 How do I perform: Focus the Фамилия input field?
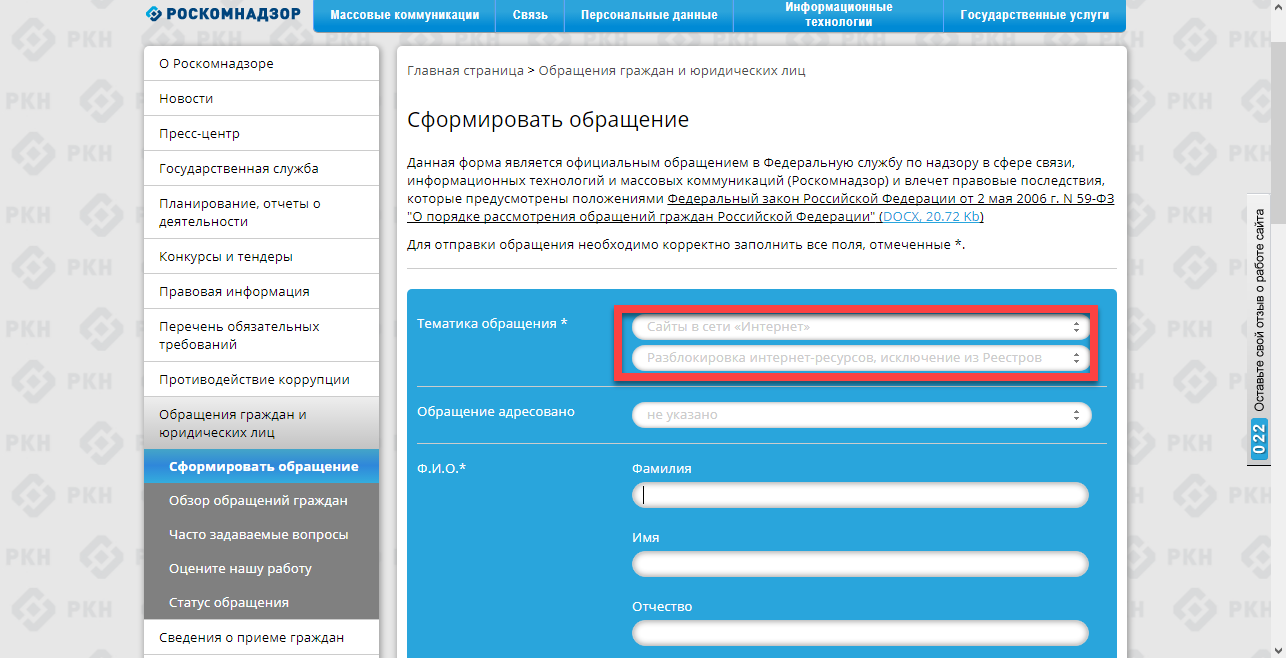click(x=860, y=495)
